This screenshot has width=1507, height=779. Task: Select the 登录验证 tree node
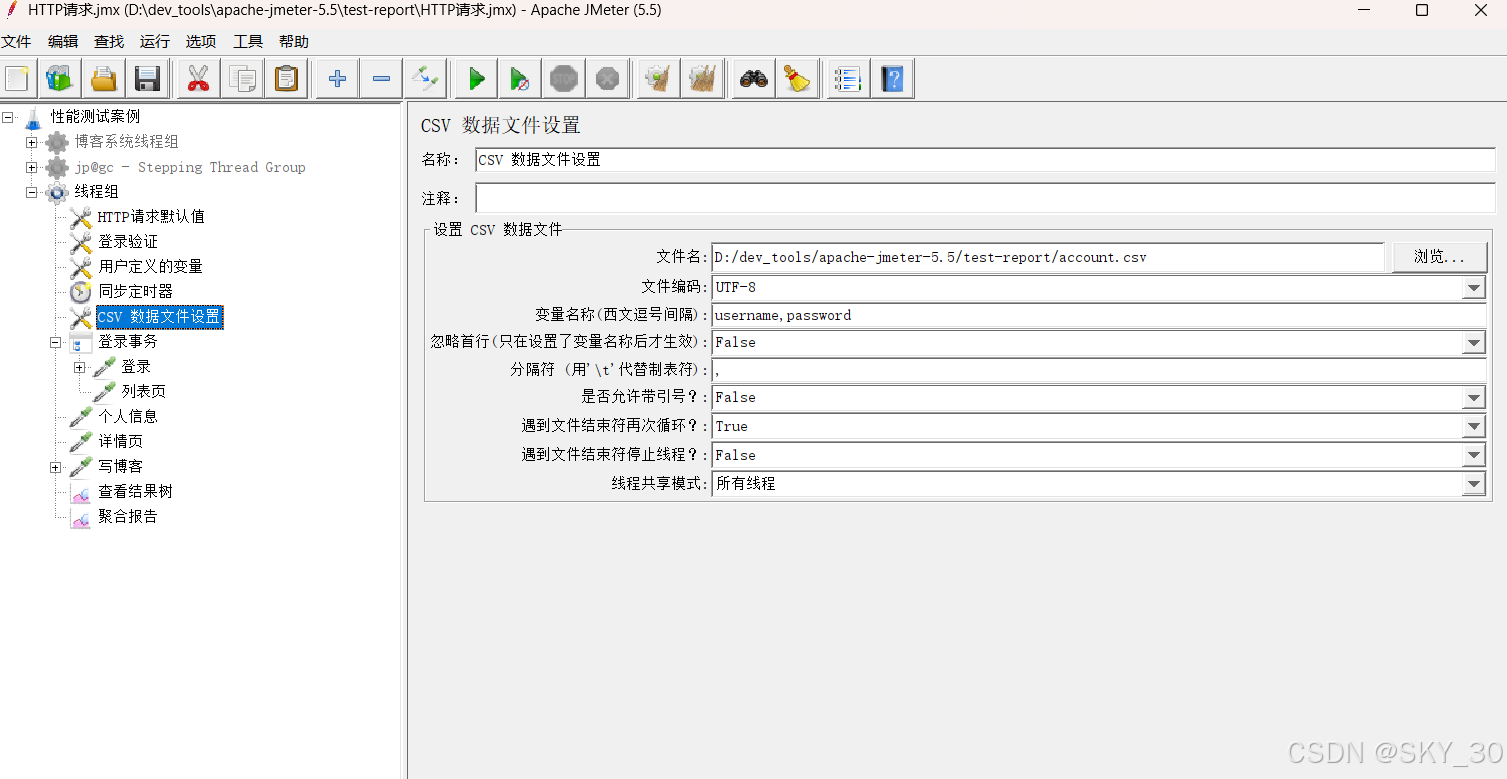(x=128, y=241)
